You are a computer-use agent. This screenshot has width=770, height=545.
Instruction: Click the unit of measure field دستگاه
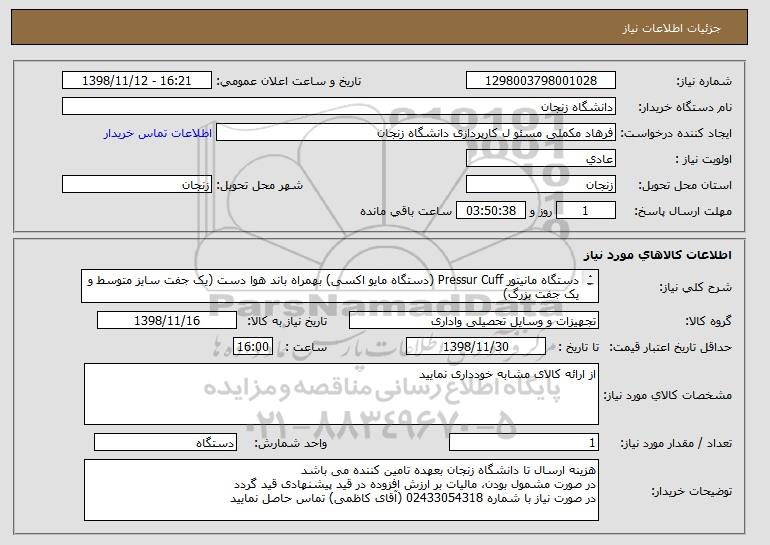point(165,442)
